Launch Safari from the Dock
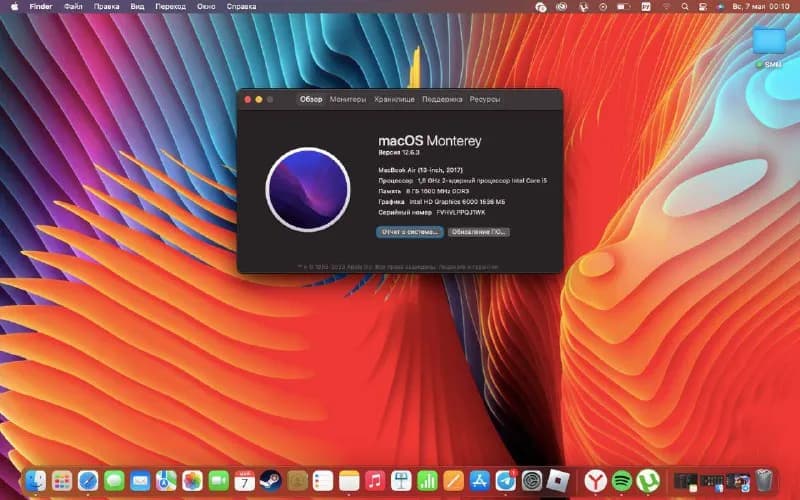800x500 pixels. (x=88, y=481)
